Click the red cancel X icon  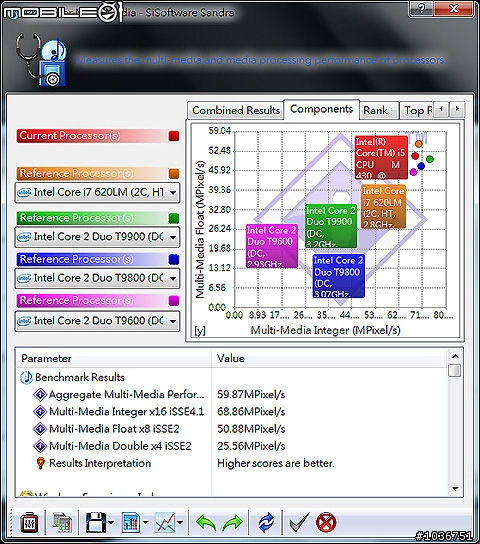click(326, 522)
